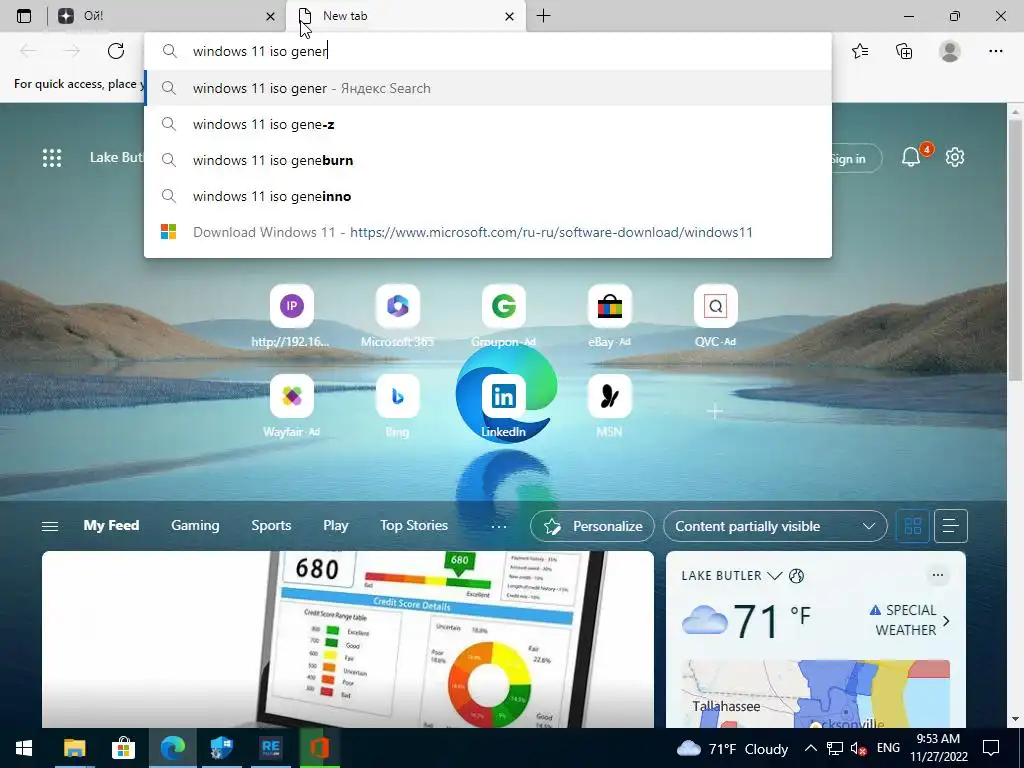Open the SPECIAL WEATHER alert arrow
Viewport: 1024px width, 768px height.
click(x=946, y=620)
